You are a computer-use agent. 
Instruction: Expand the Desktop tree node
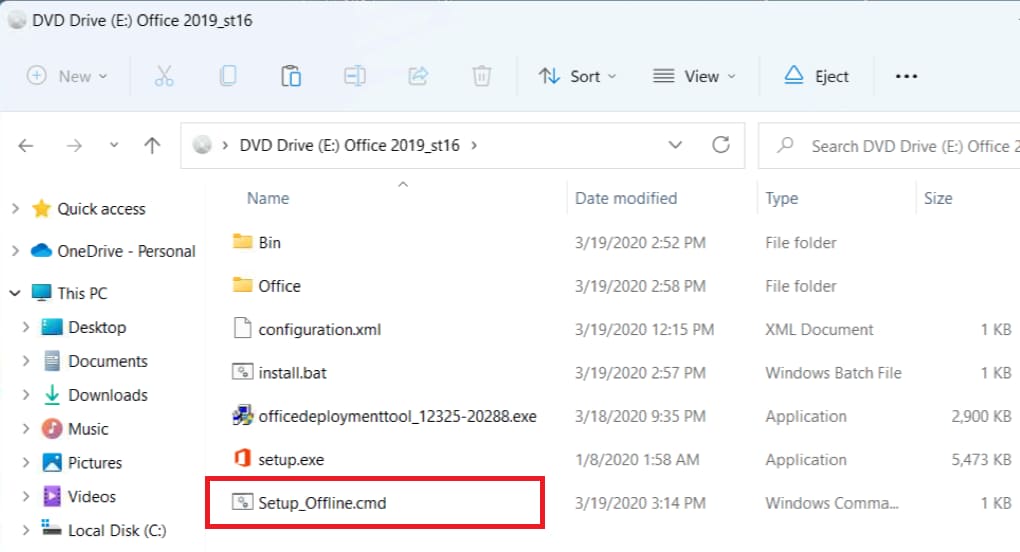tap(26, 327)
